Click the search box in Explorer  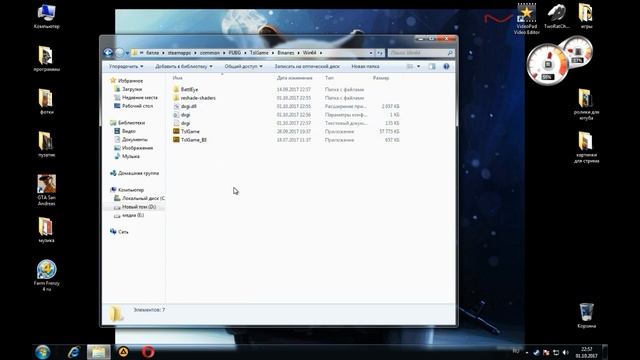pos(420,53)
